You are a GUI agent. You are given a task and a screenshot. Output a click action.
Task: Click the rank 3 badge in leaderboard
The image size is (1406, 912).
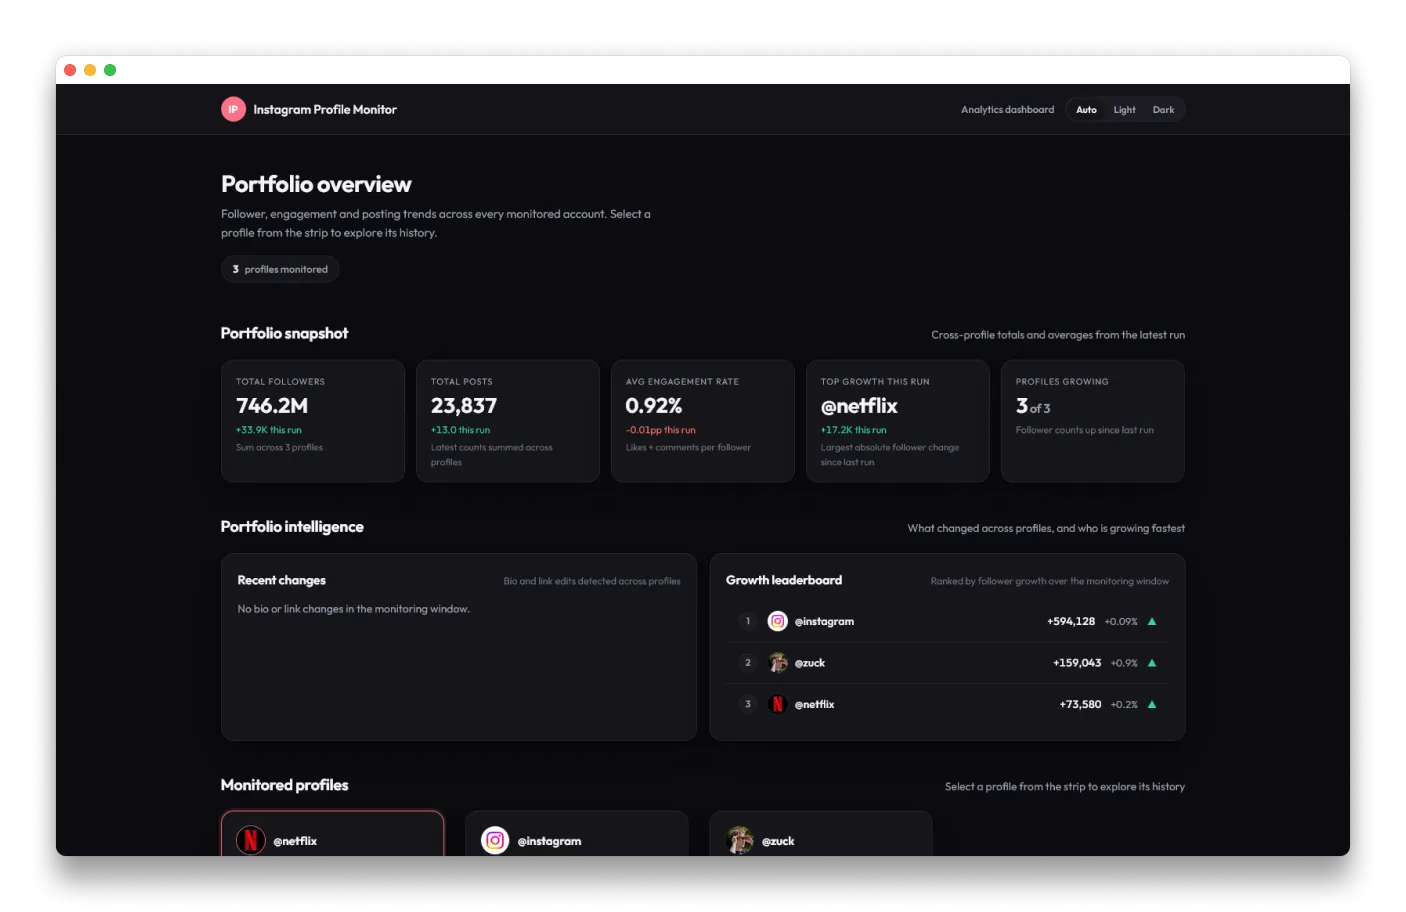coord(747,704)
